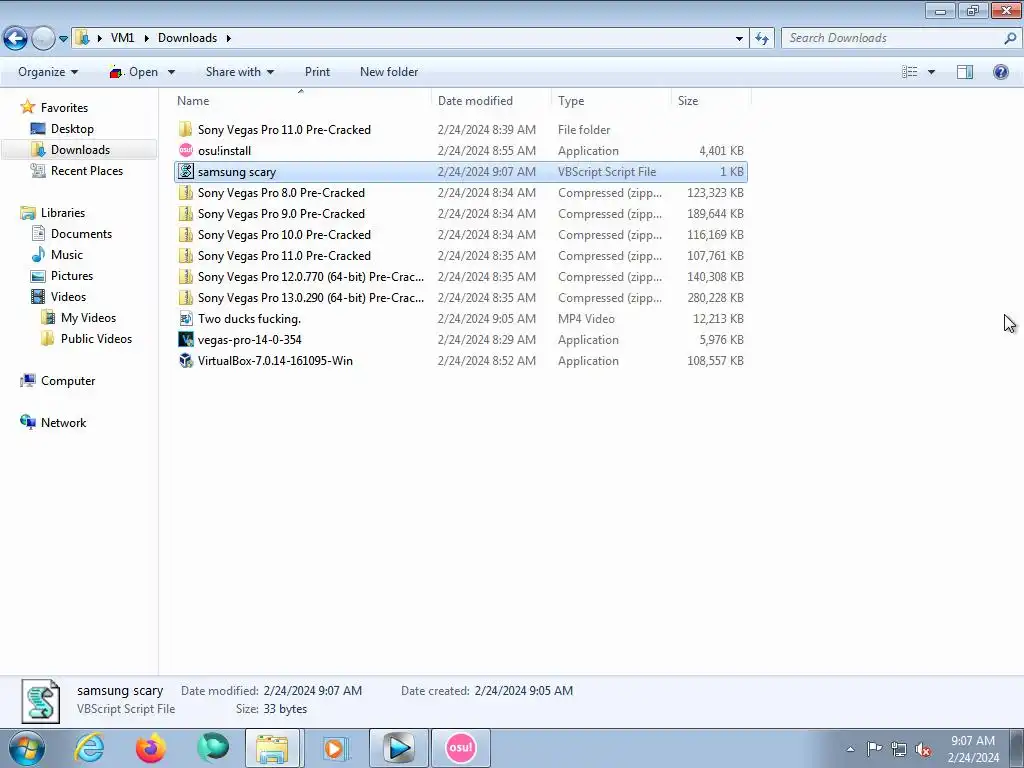1024x768 pixels.
Task: Open the Documents library
Action: point(82,234)
